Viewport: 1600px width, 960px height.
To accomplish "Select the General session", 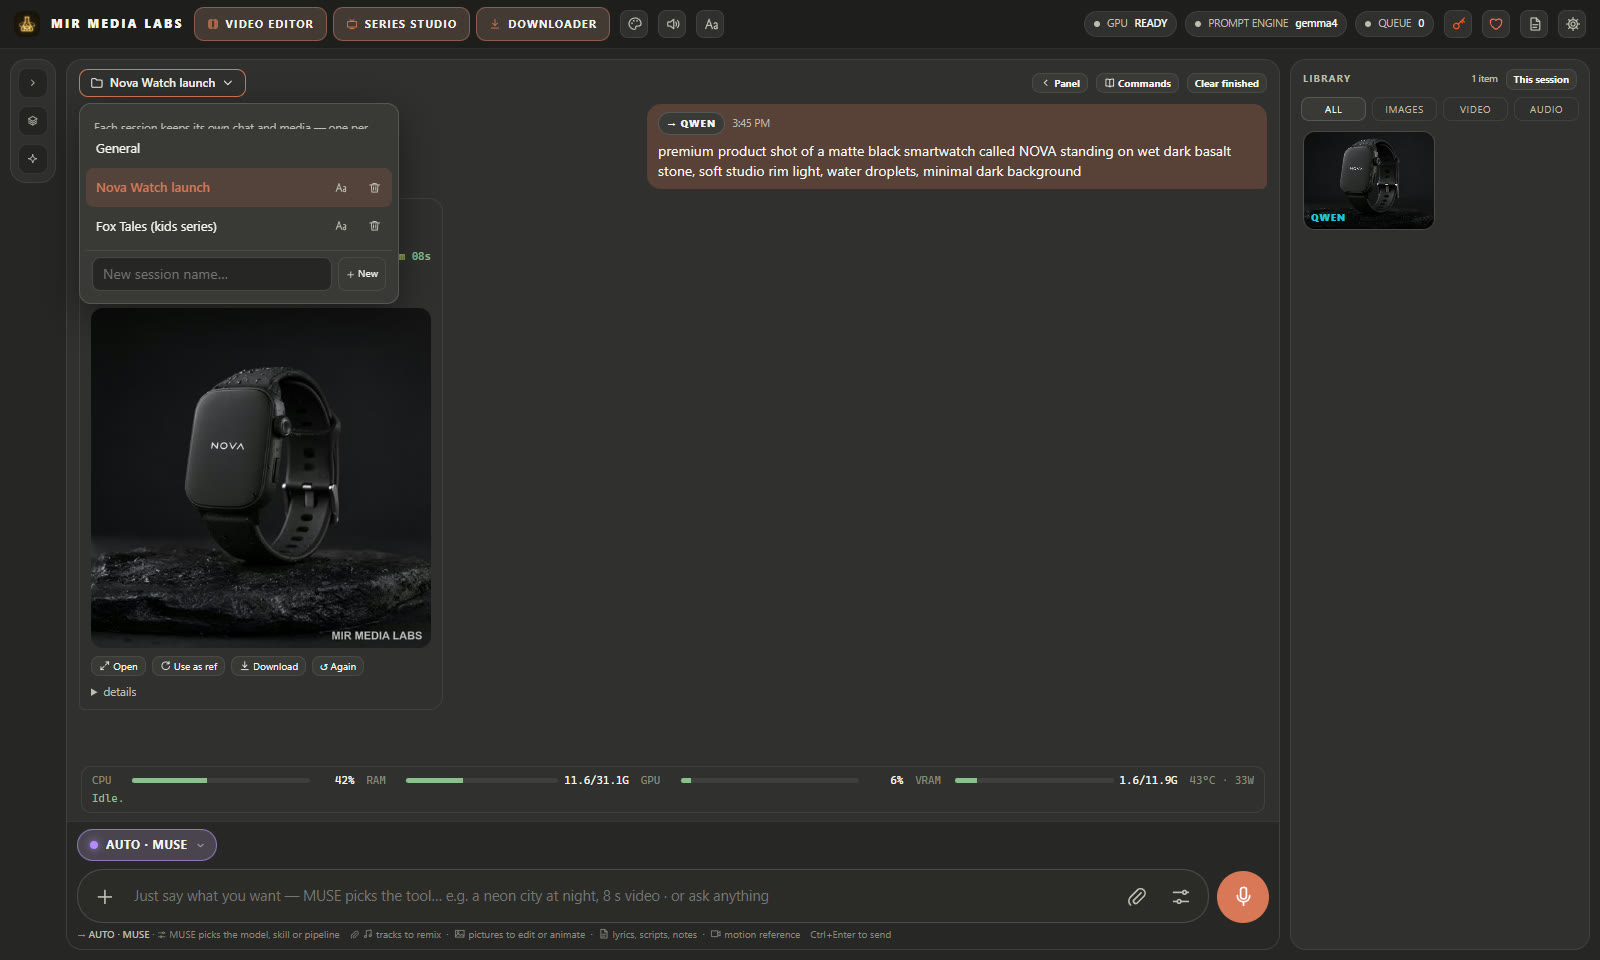I will point(238,149).
